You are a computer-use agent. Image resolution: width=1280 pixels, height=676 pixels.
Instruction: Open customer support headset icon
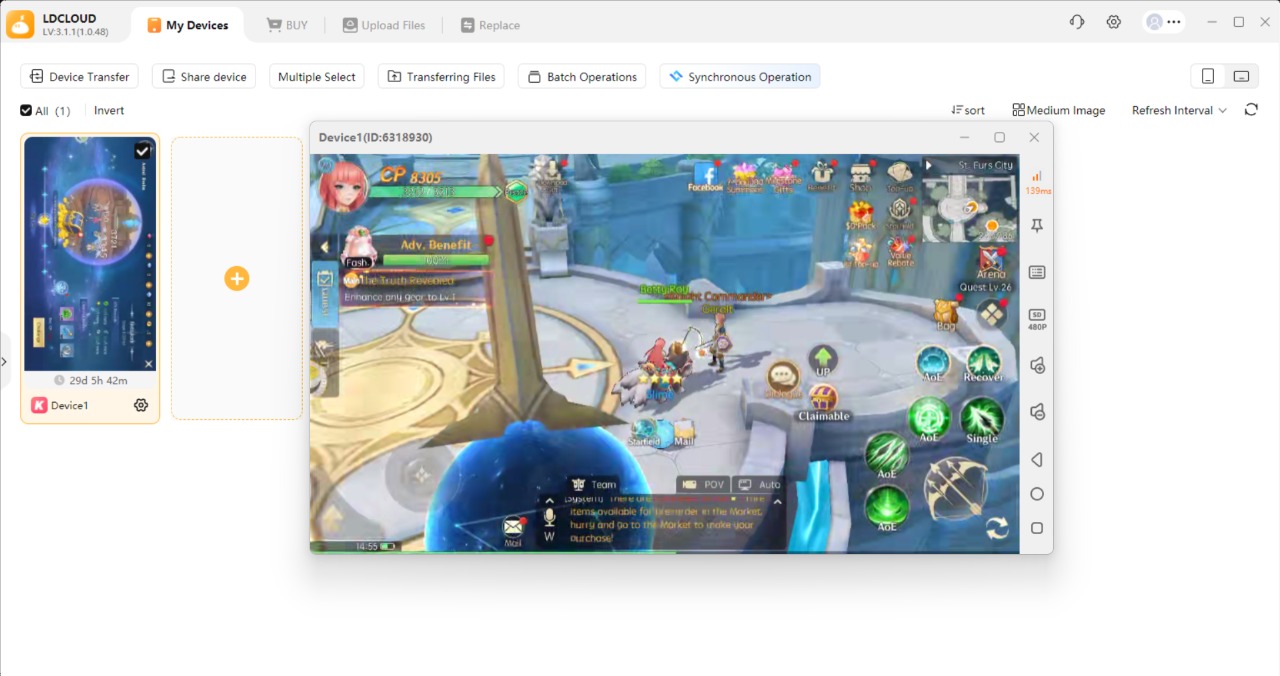pyautogui.click(x=1077, y=22)
